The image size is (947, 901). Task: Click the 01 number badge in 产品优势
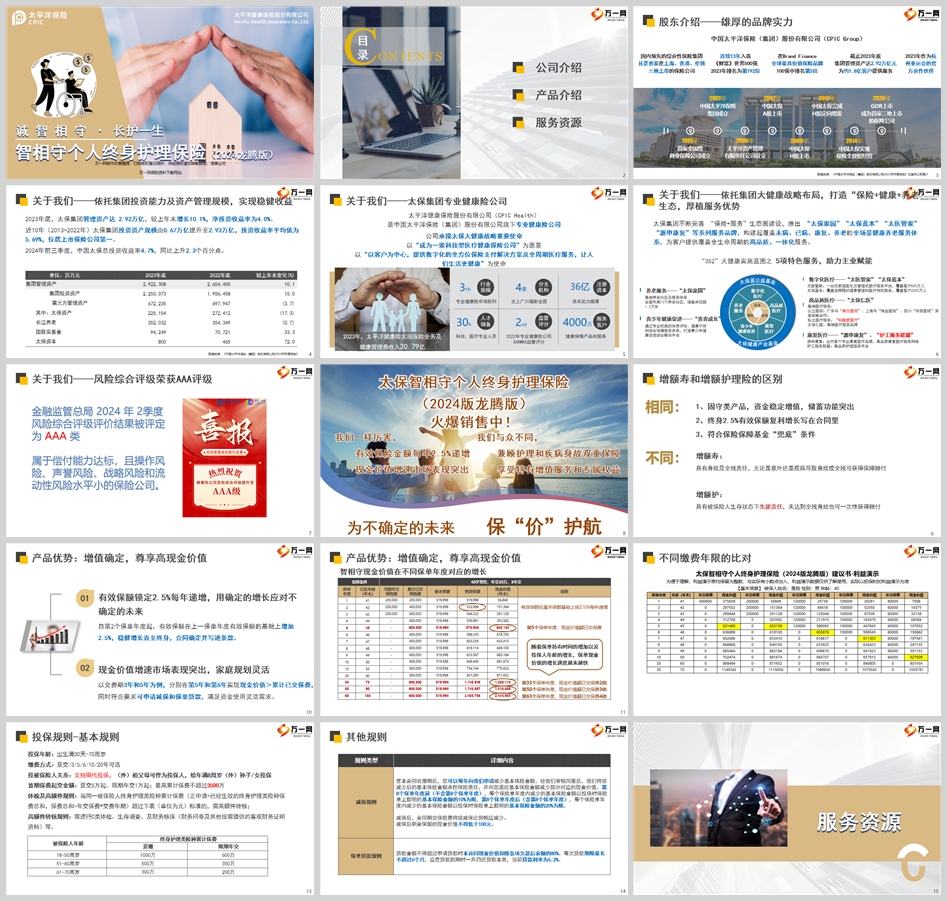click(x=85, y=598)
